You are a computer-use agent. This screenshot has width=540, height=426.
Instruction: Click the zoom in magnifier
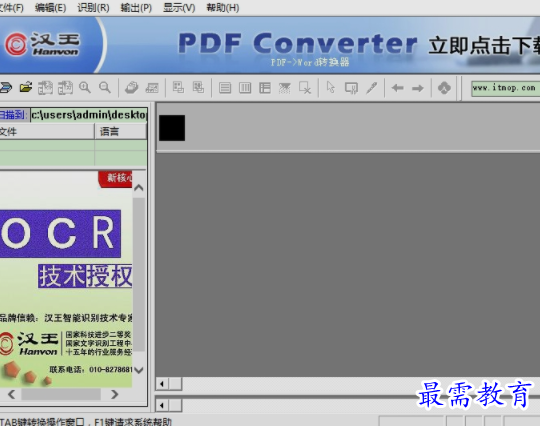click(85, 88)
